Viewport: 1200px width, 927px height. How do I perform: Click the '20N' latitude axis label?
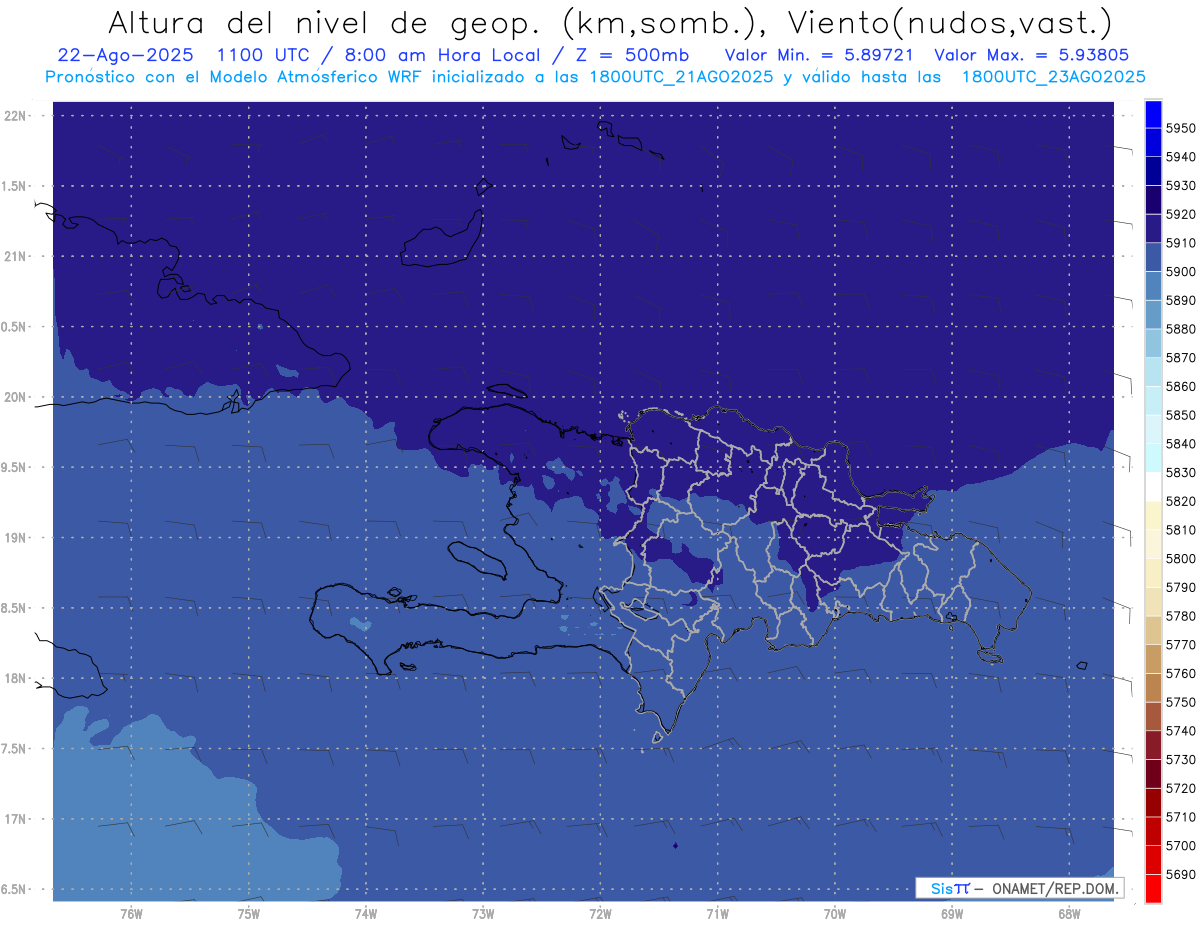(15, 397)
